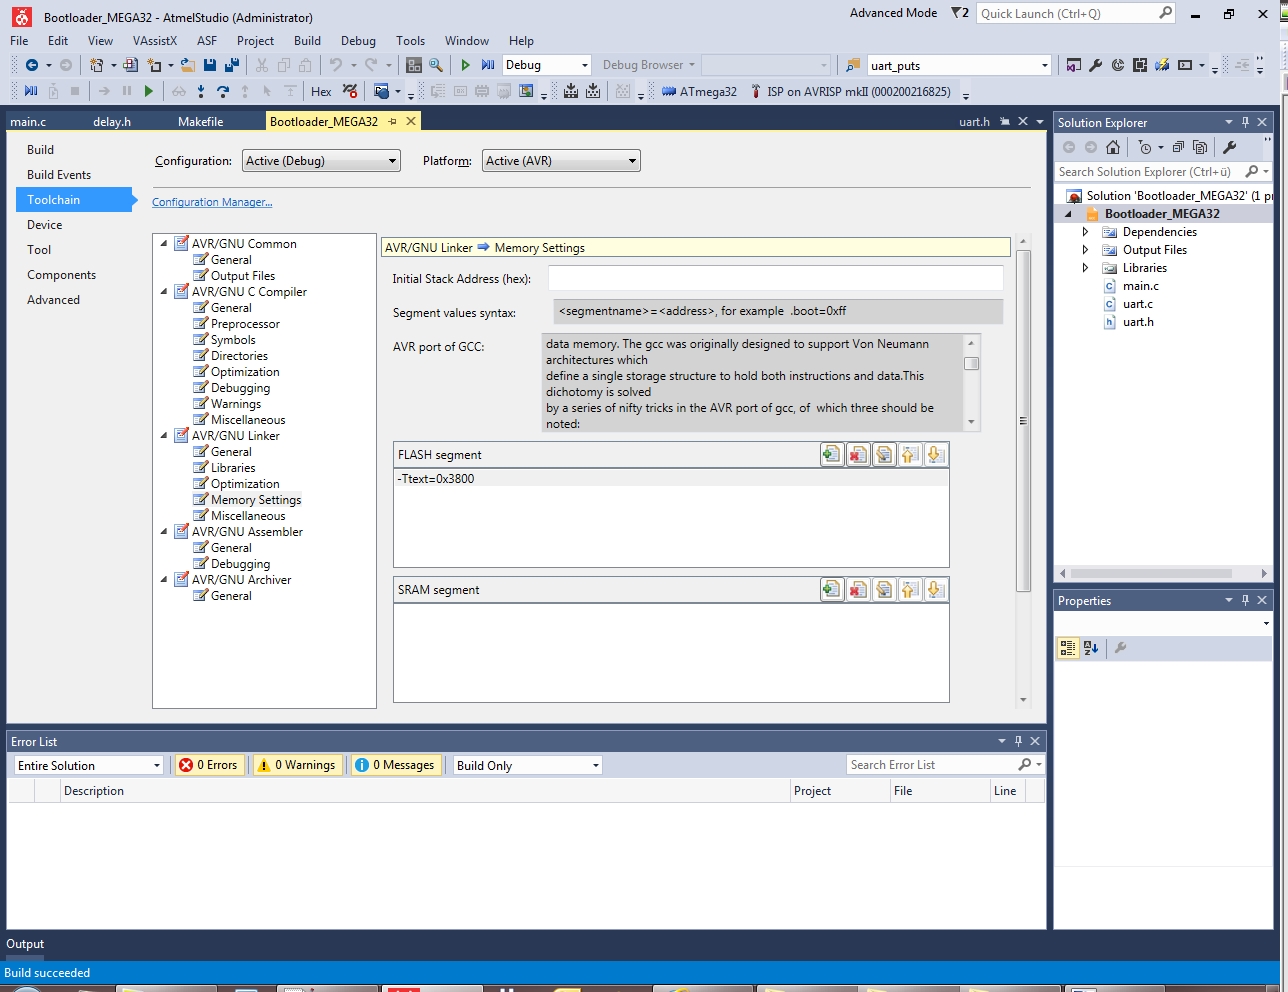Click the Save floppy-disk icon
This screenshot has height=992, width=1288.
pyautogui.click(x=210, y=65)
